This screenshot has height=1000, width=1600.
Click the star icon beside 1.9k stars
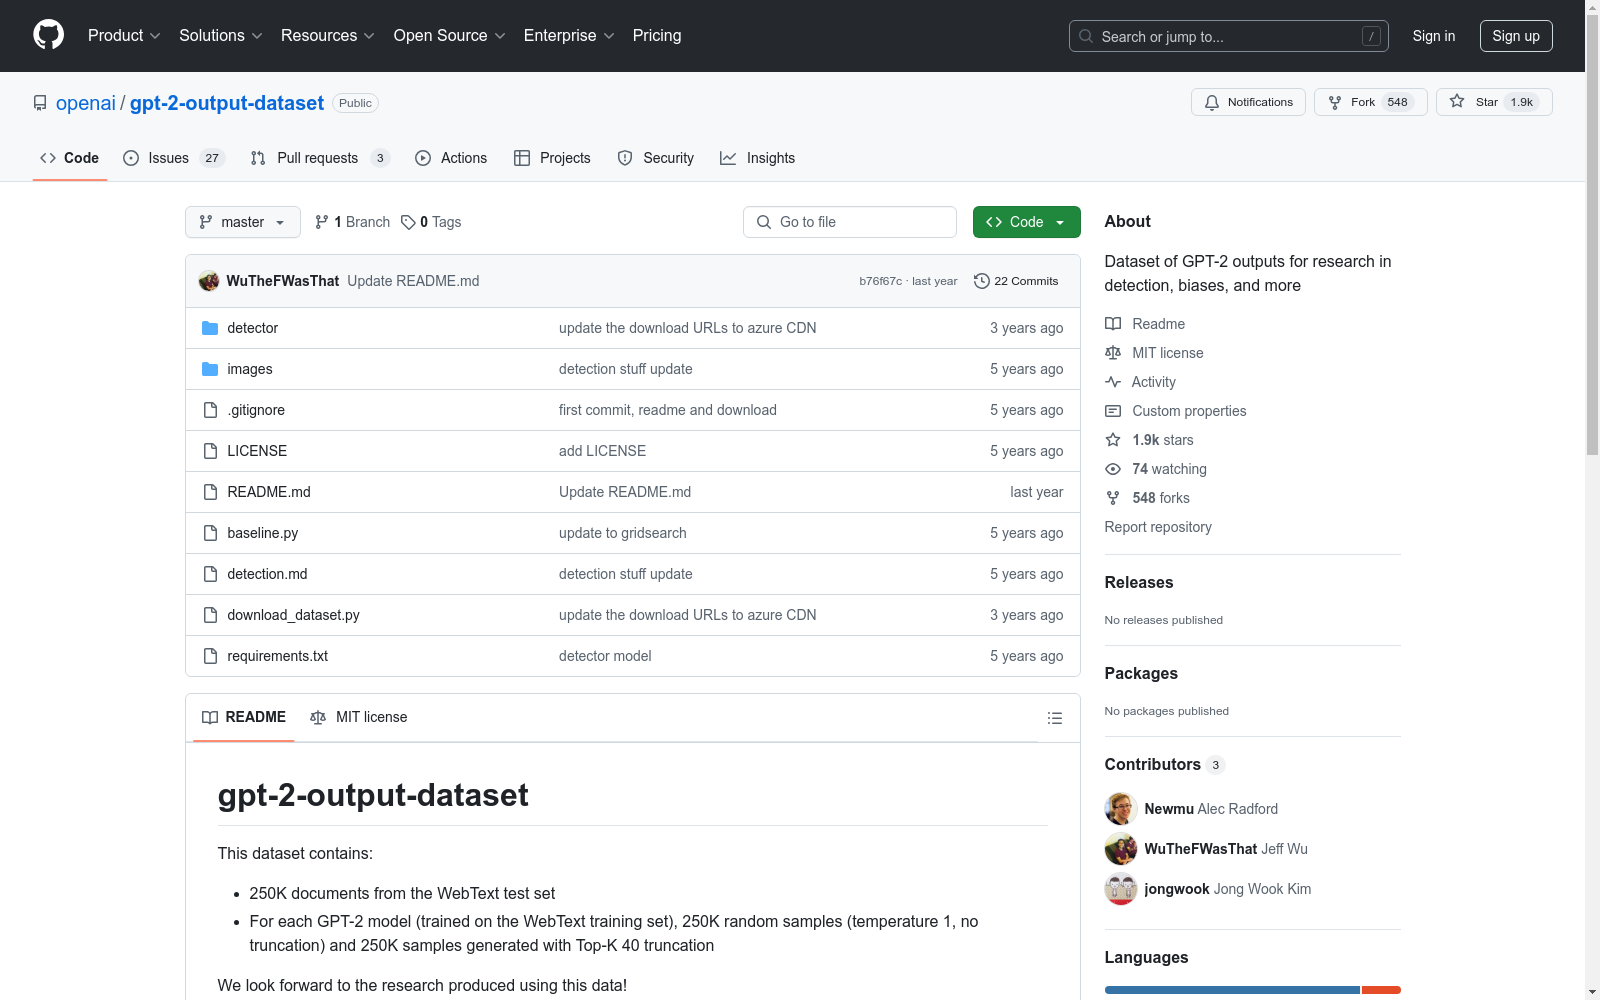point(1113,440)
